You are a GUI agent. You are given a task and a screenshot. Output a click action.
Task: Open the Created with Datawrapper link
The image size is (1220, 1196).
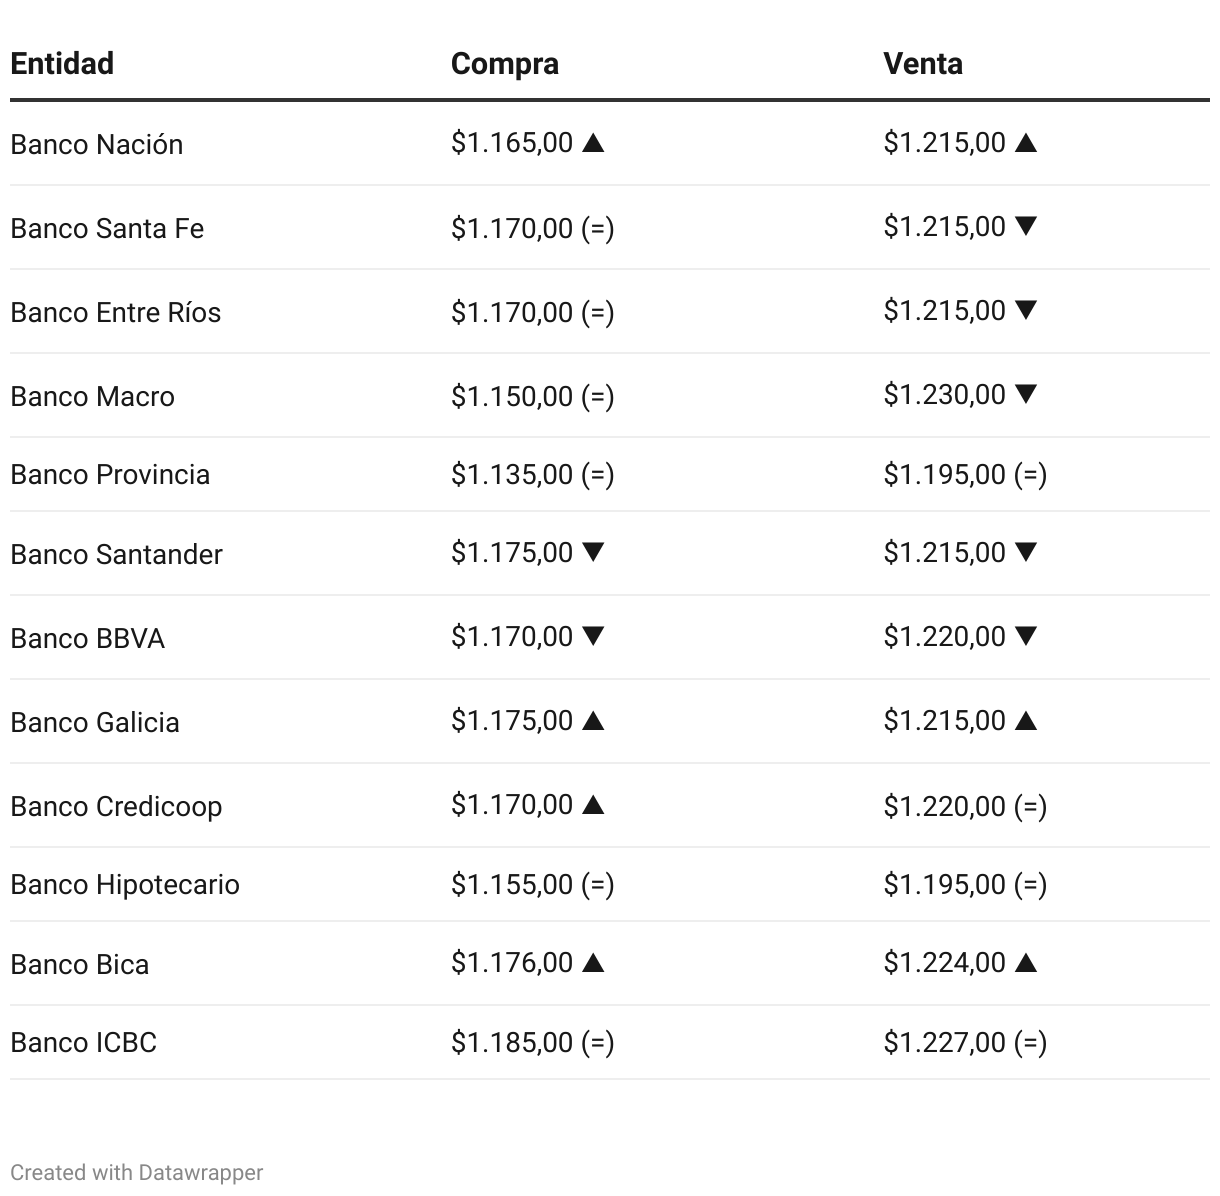pos(137,1172)
